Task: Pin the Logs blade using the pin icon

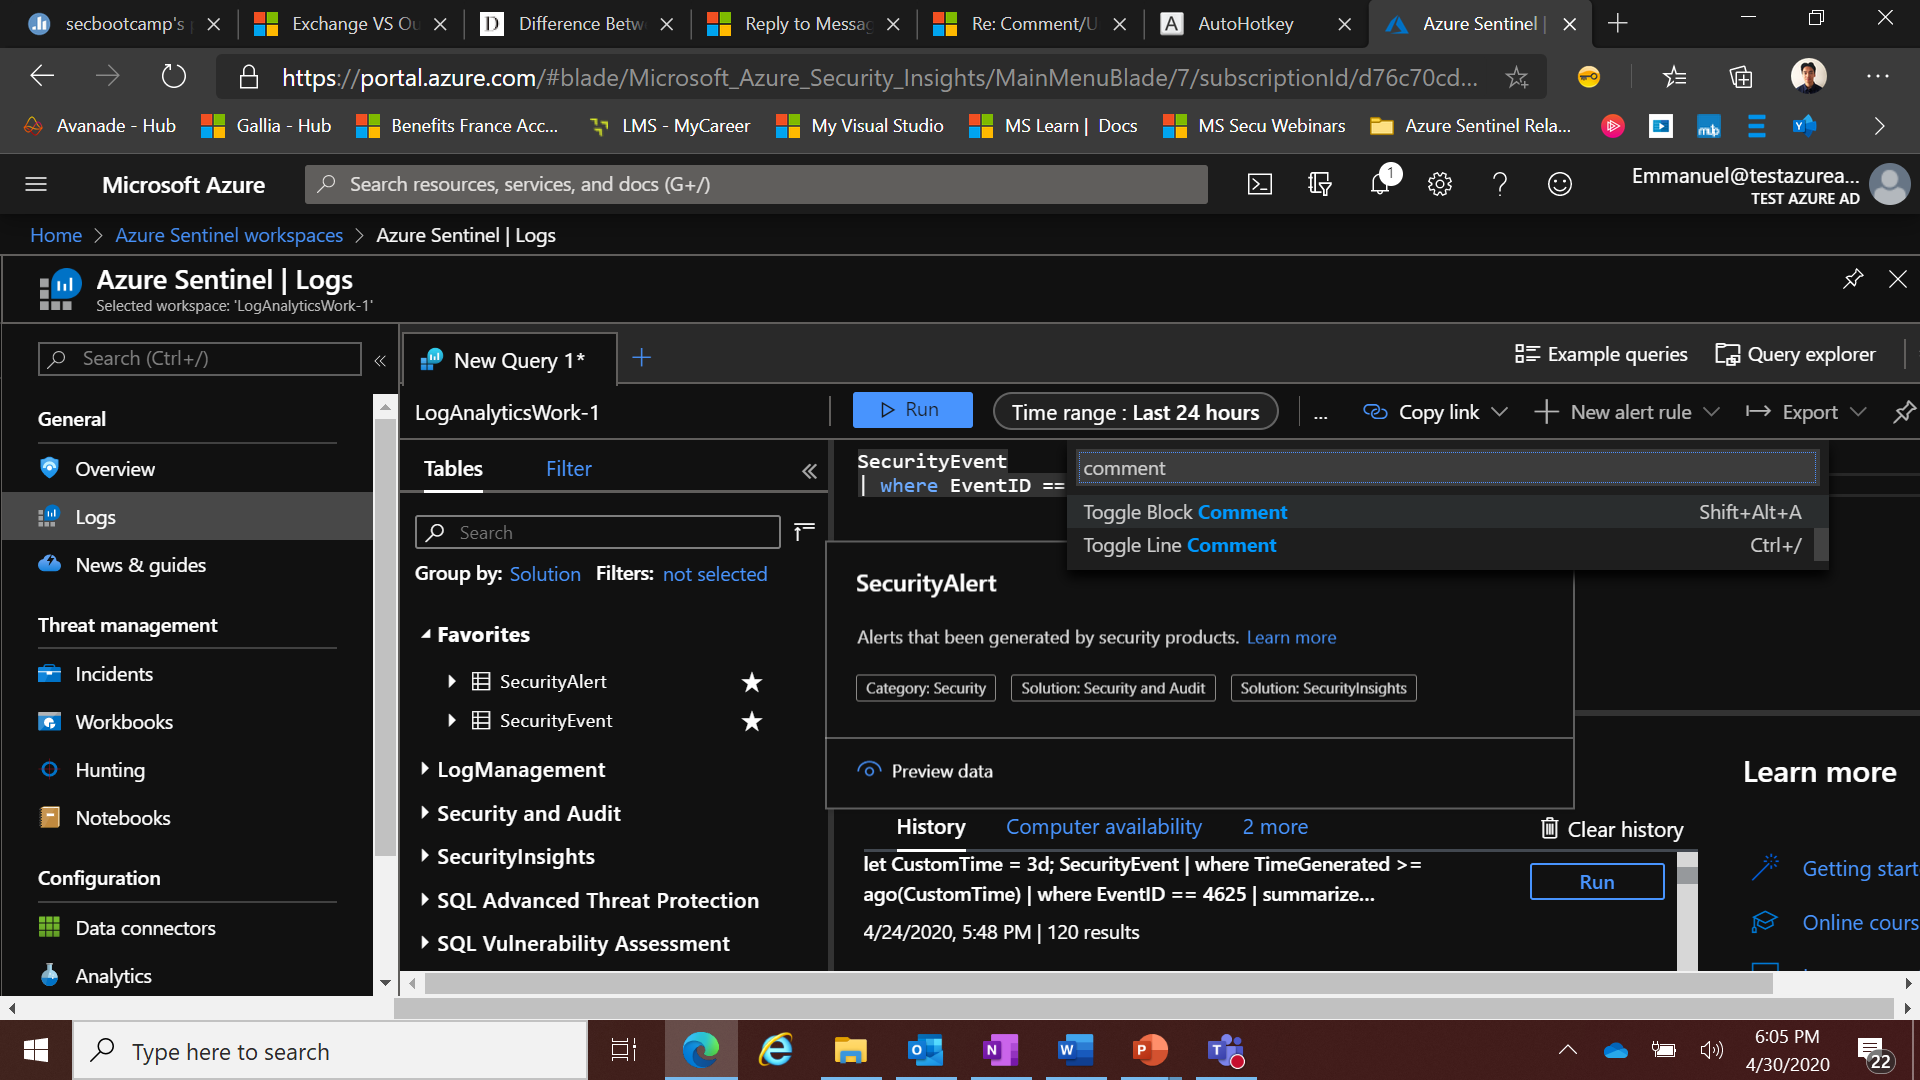Action: click(x=1853, y=280)
